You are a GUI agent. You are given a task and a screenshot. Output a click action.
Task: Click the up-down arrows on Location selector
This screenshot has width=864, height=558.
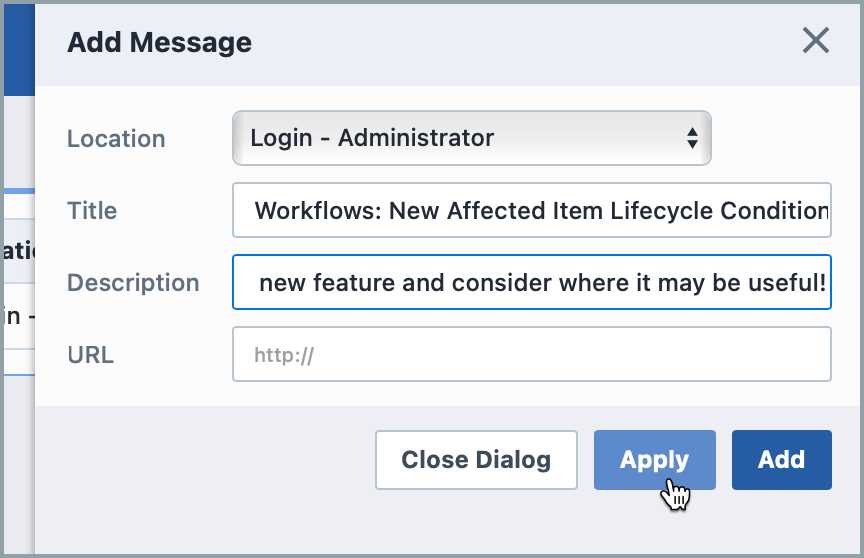(x=692, y=138)
